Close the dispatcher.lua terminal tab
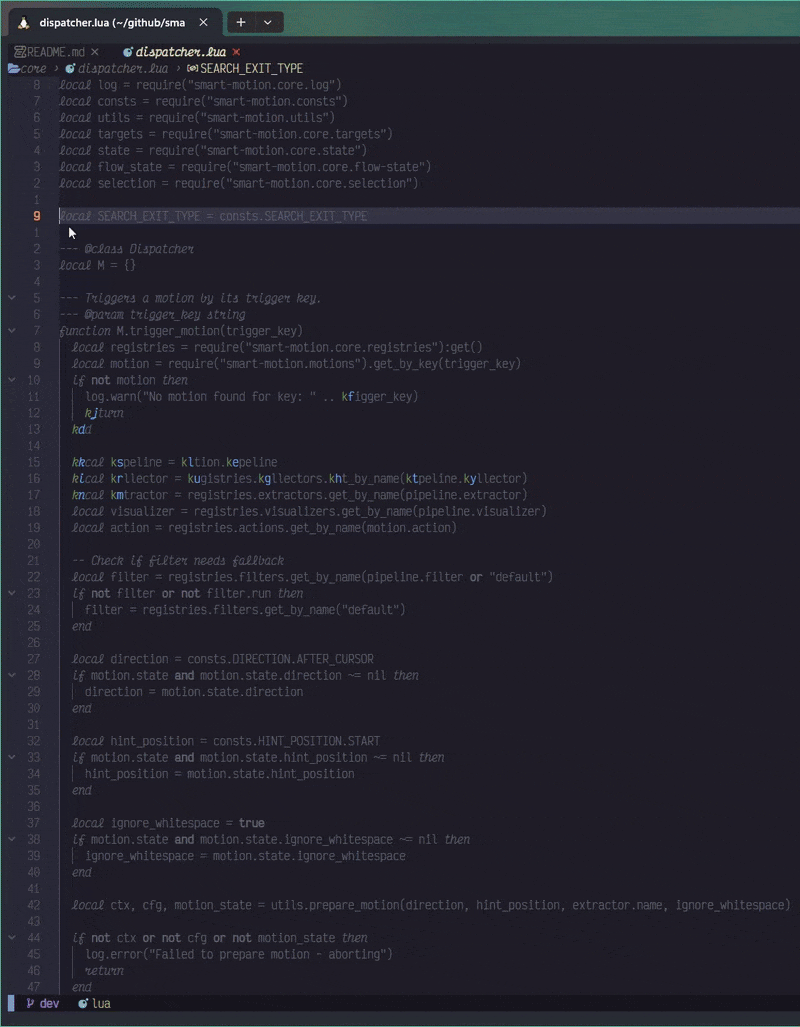The image size is (800, 1027). coord(203,22)
